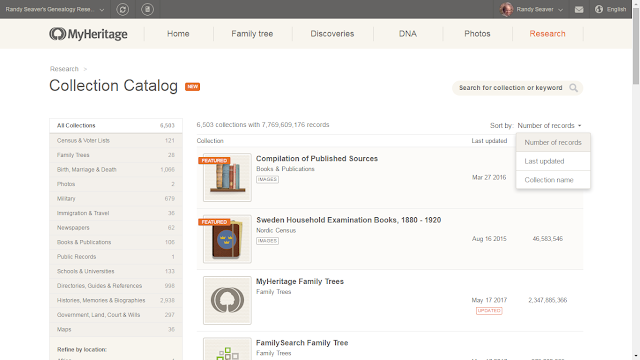Click the date Aug 16 2015
Image resolution: width=640 pixels, height=360 pixels.
[x=489, y=239]
